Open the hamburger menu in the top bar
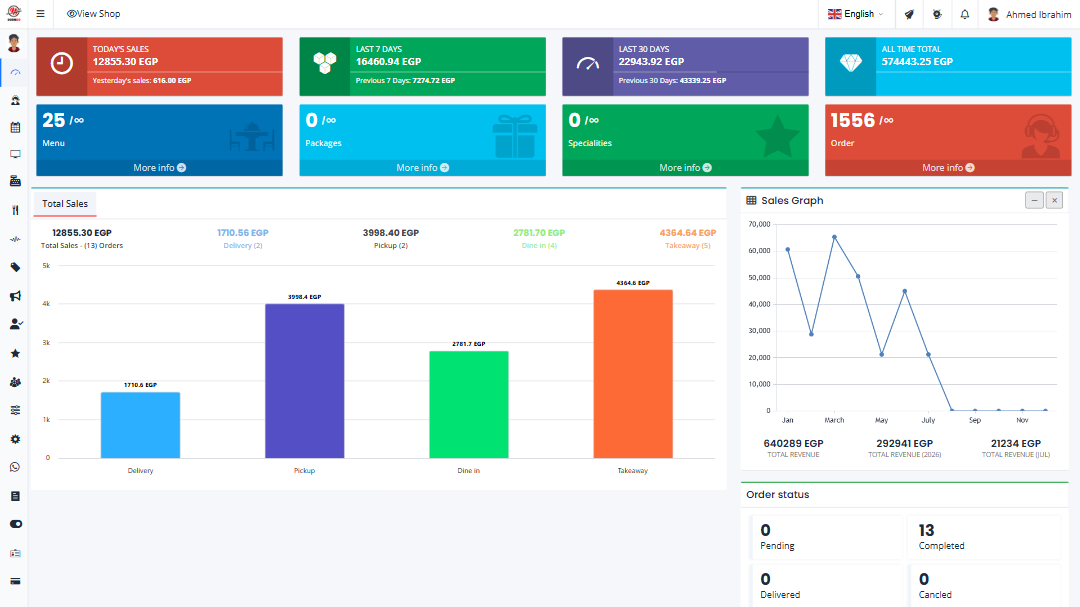 click(41, 14)
